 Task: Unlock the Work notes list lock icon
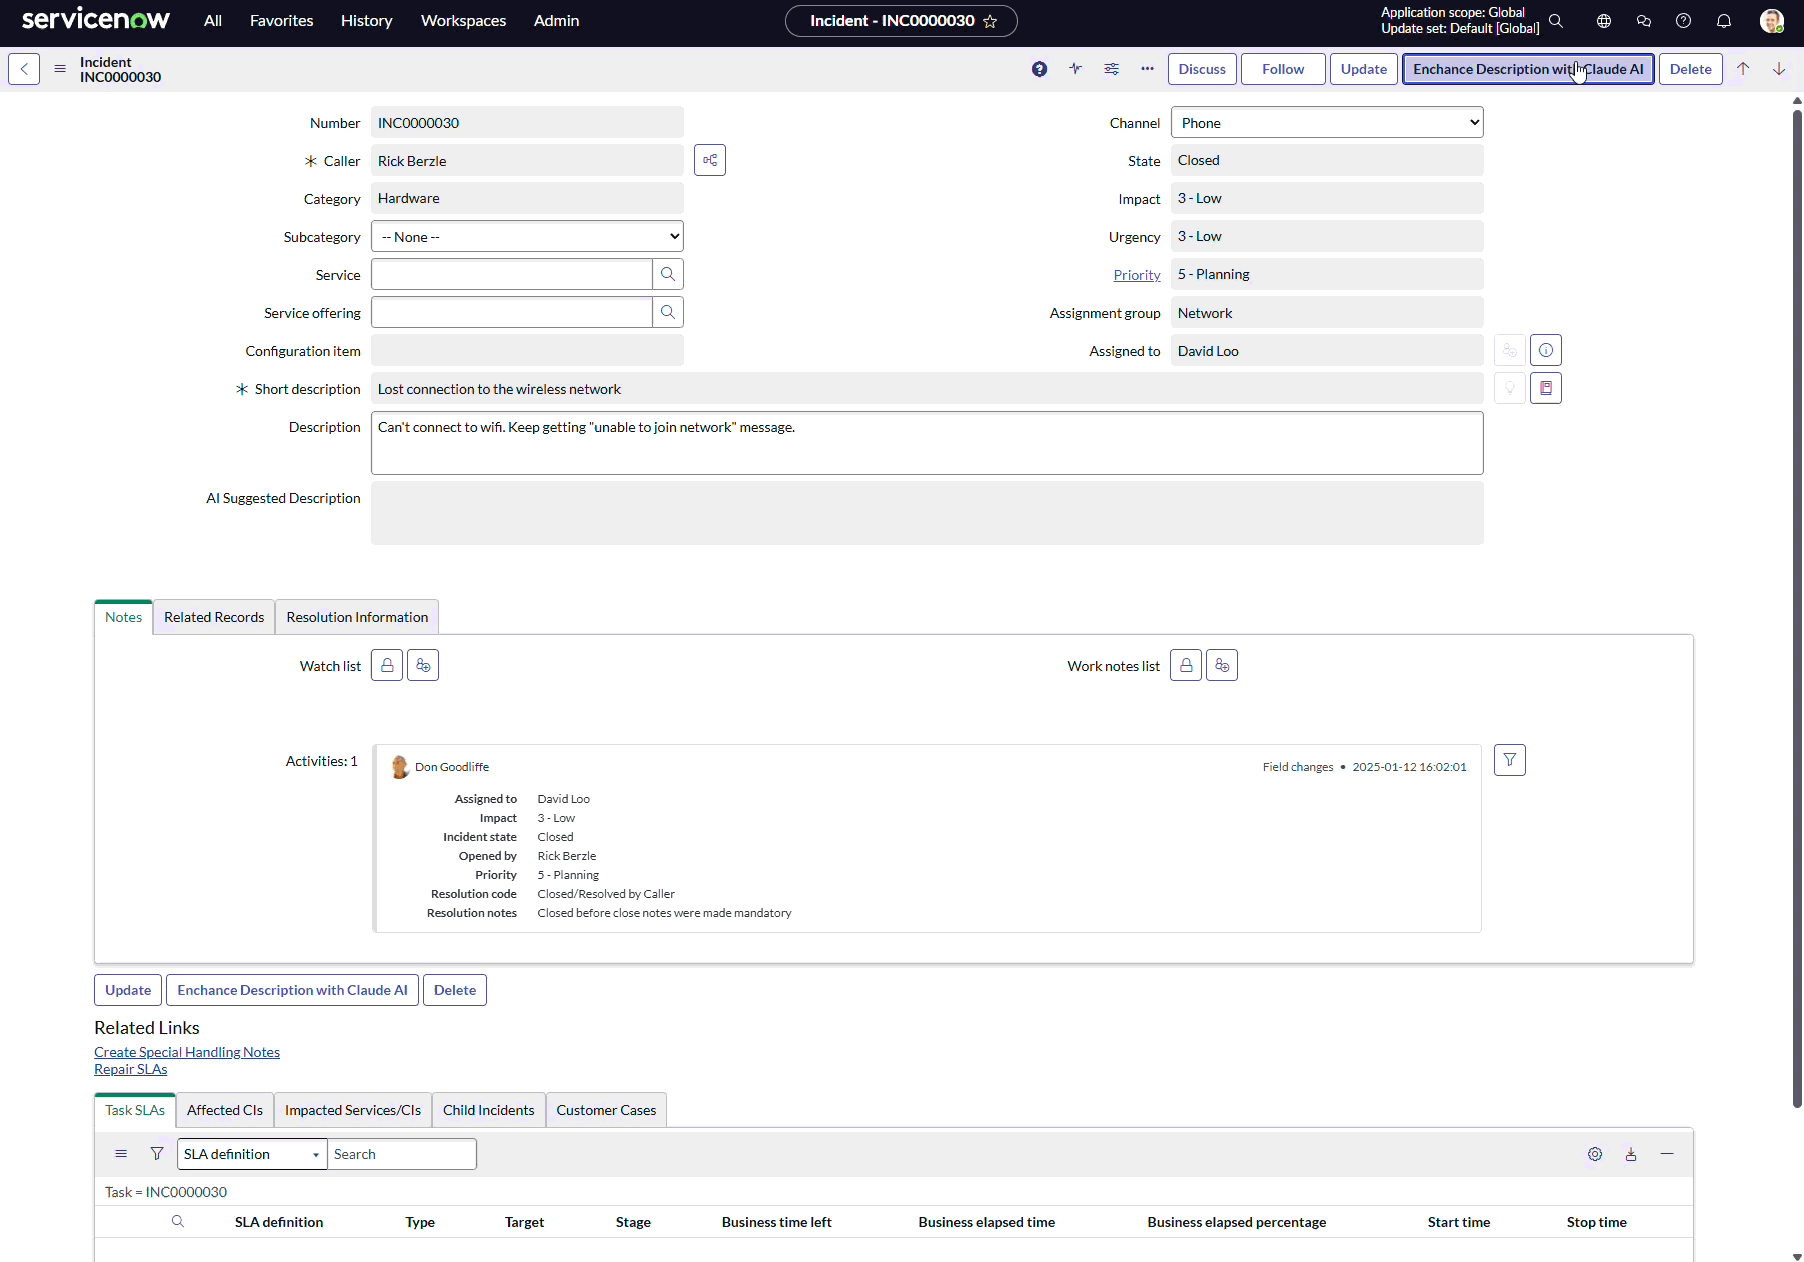(1186, 665)
